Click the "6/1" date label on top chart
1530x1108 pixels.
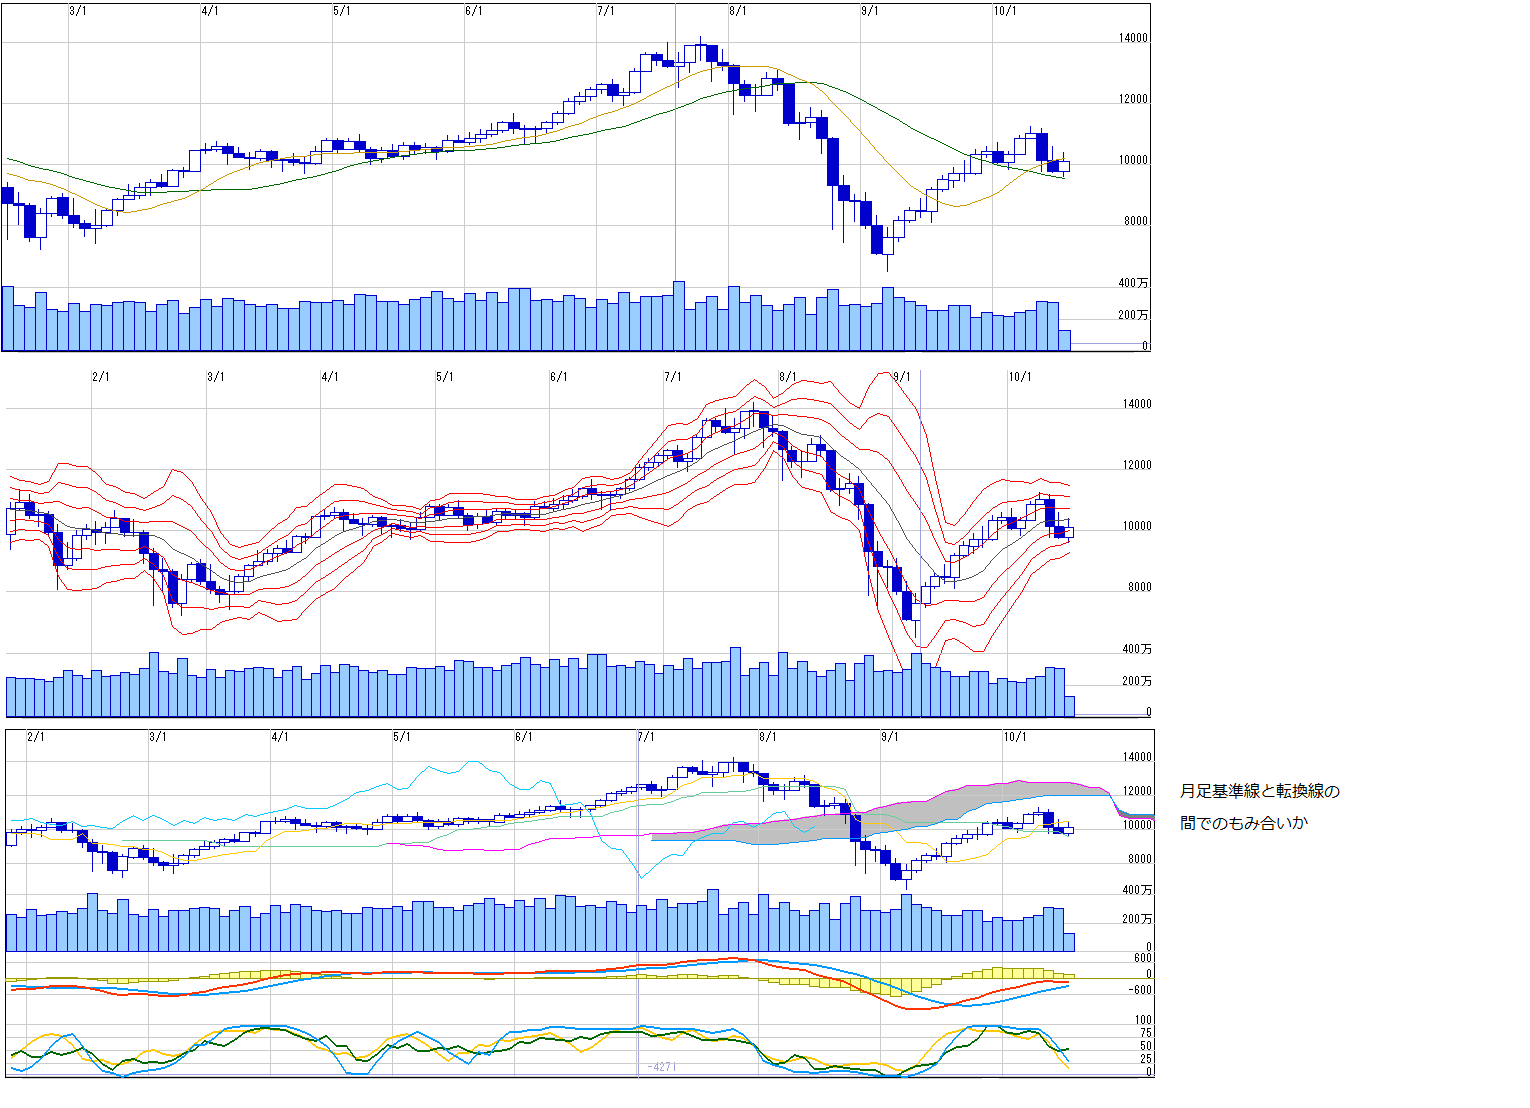tap(474, 11)
